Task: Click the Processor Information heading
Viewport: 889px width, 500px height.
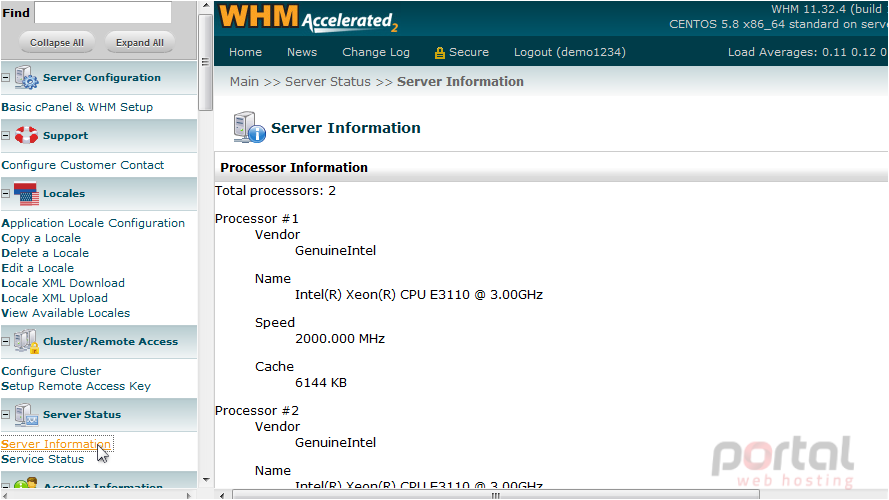Action: click(x=294, y=168)
